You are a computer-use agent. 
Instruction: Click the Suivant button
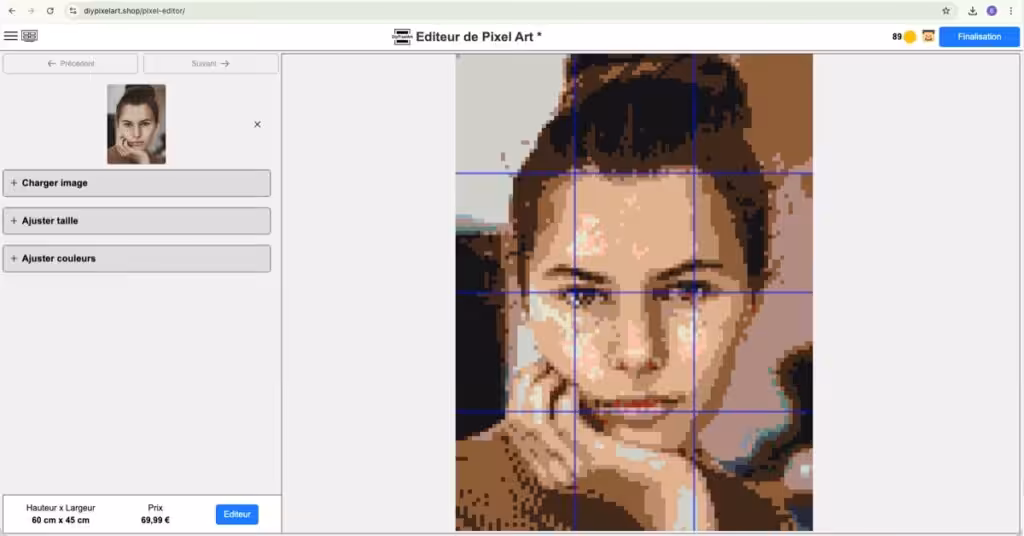[x=210, y=64]
